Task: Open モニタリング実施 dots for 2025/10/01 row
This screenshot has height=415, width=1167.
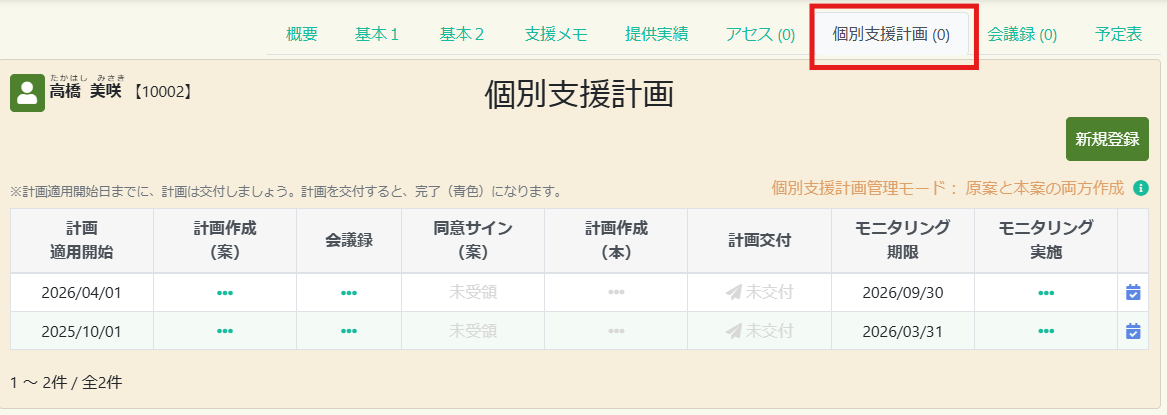Action: (1046, 331)
